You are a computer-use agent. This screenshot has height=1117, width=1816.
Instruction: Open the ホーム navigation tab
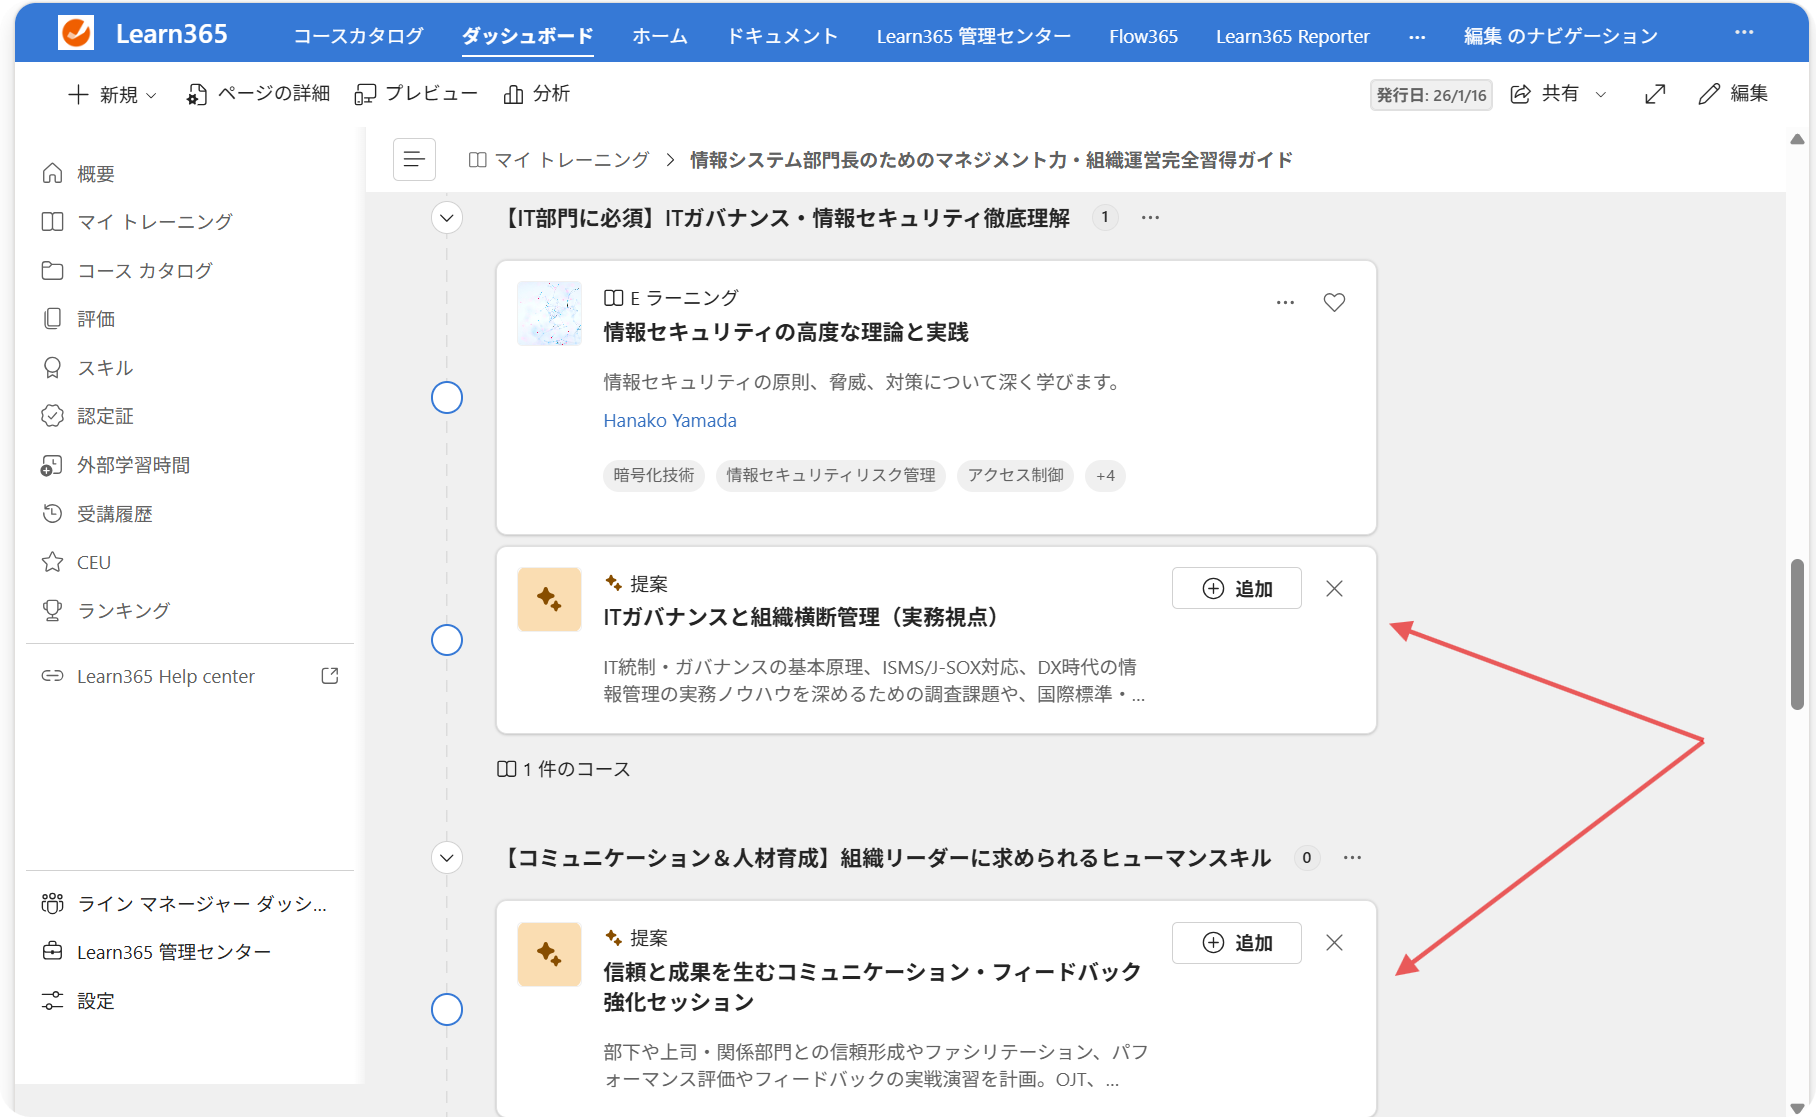pos(660,36)
